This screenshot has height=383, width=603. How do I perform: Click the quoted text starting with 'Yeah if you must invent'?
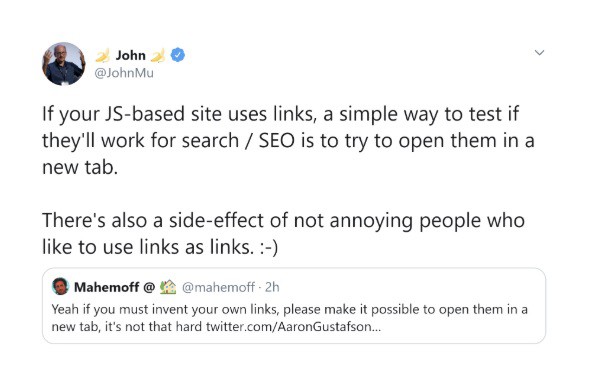pos(290,318)
